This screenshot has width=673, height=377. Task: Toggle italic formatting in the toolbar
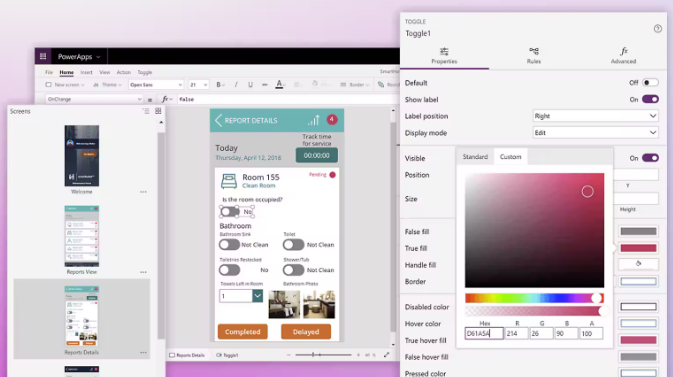[x=236, y=85]
